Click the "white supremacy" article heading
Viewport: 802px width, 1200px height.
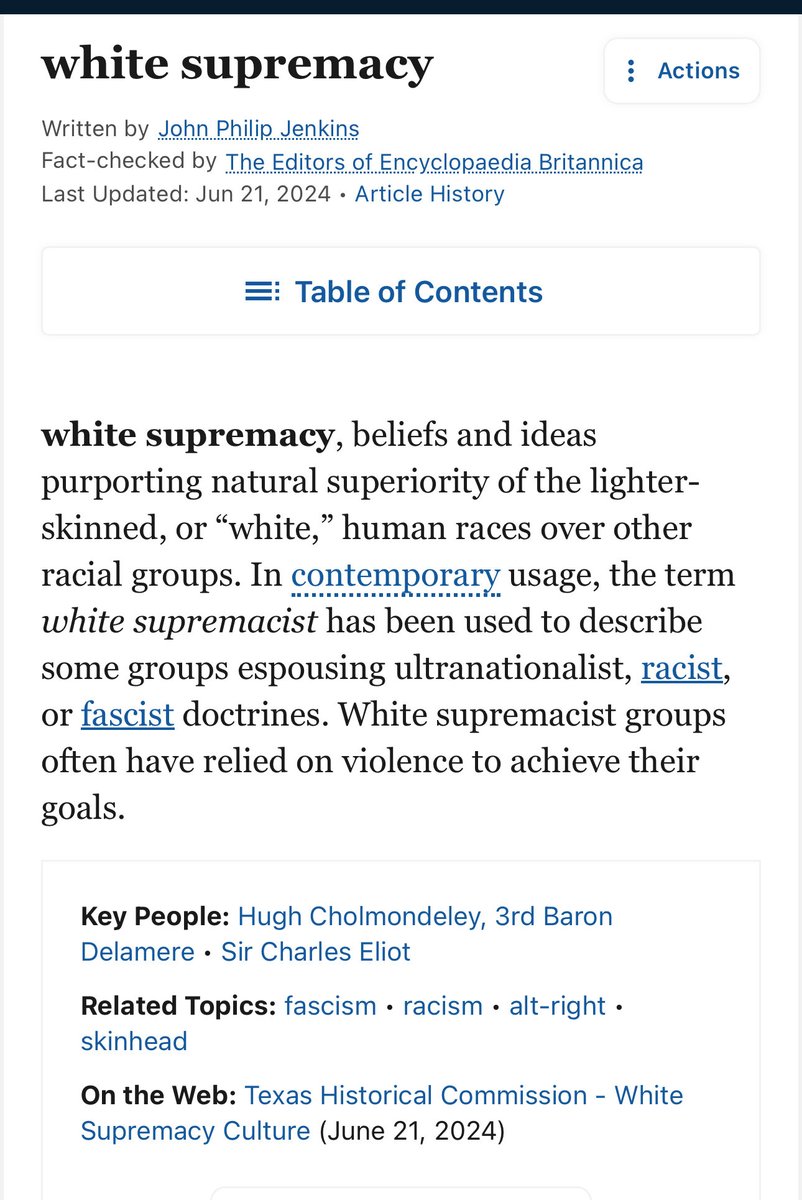click(x=237, y=66)
